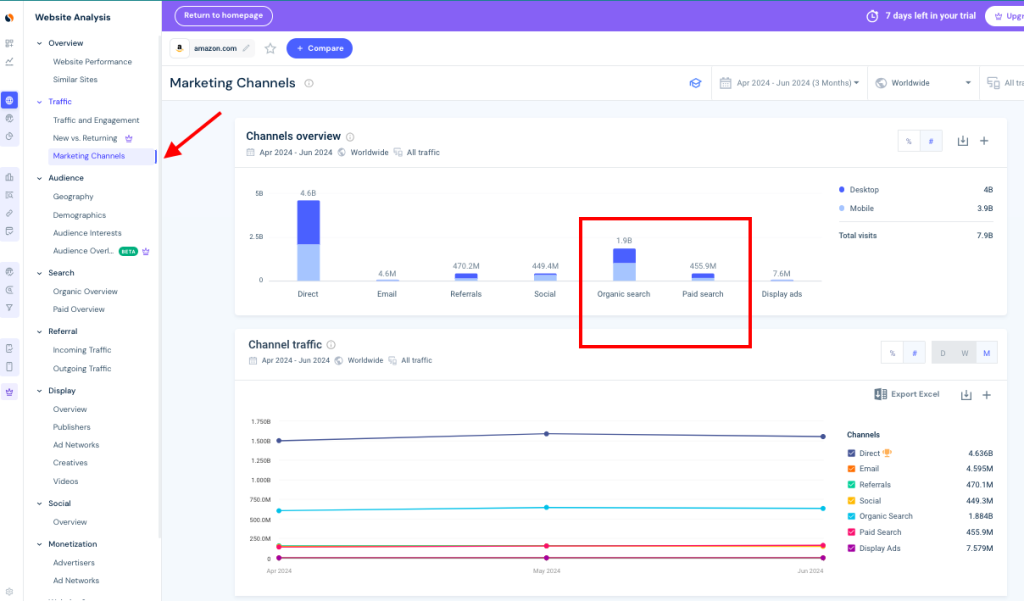Image resolution: width=1024 pixels, height=601 pixels.
Task: Open Traffic and Engagement in sidebar
Action: [96, 120]
